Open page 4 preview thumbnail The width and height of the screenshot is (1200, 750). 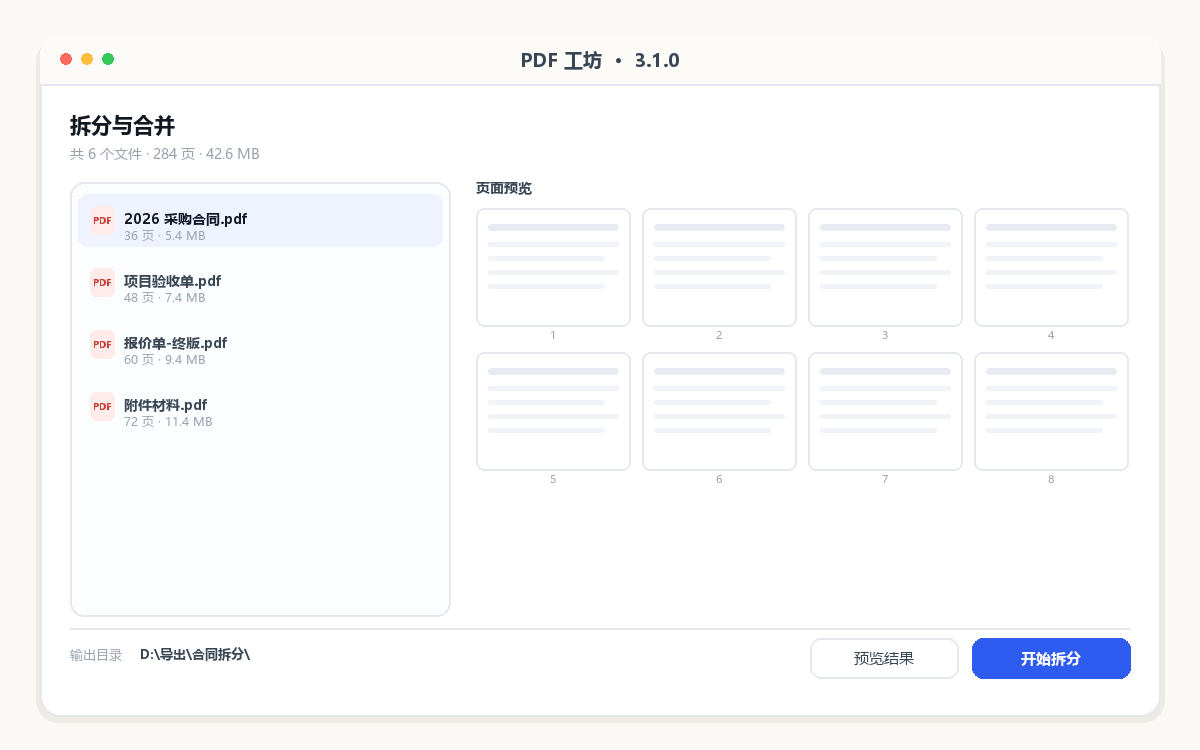(1051, 267)
